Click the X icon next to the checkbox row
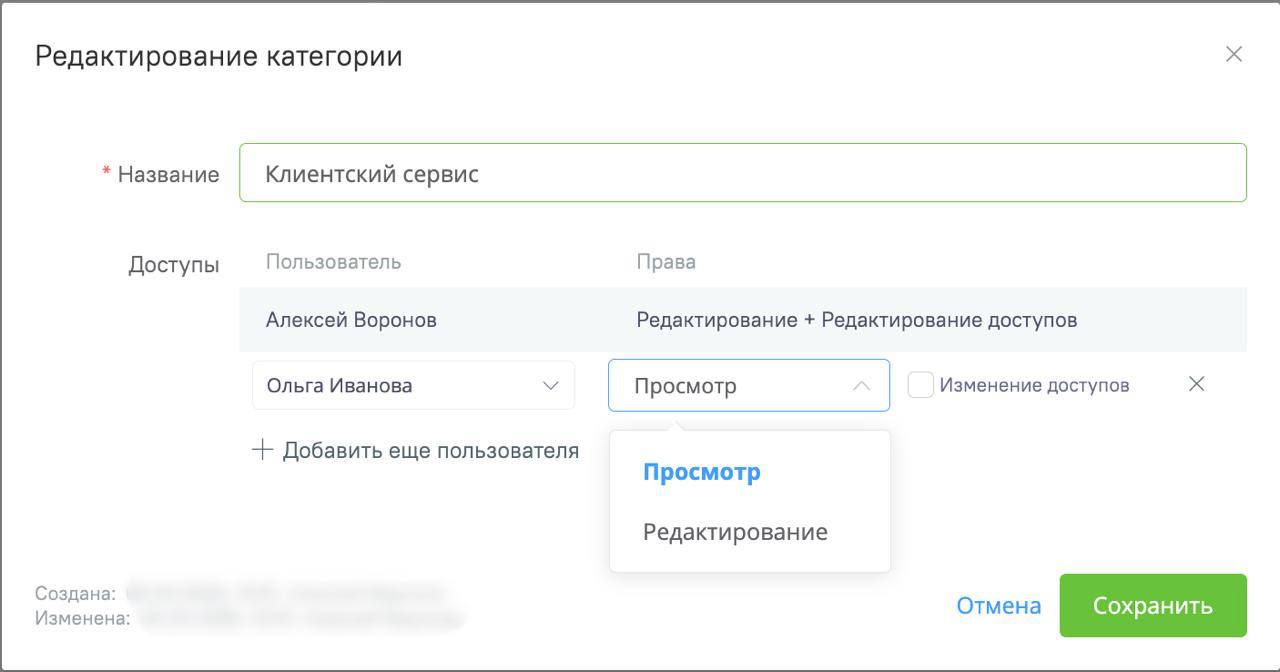This screenshot has height=672, width=1280. tap(1197, 383)
